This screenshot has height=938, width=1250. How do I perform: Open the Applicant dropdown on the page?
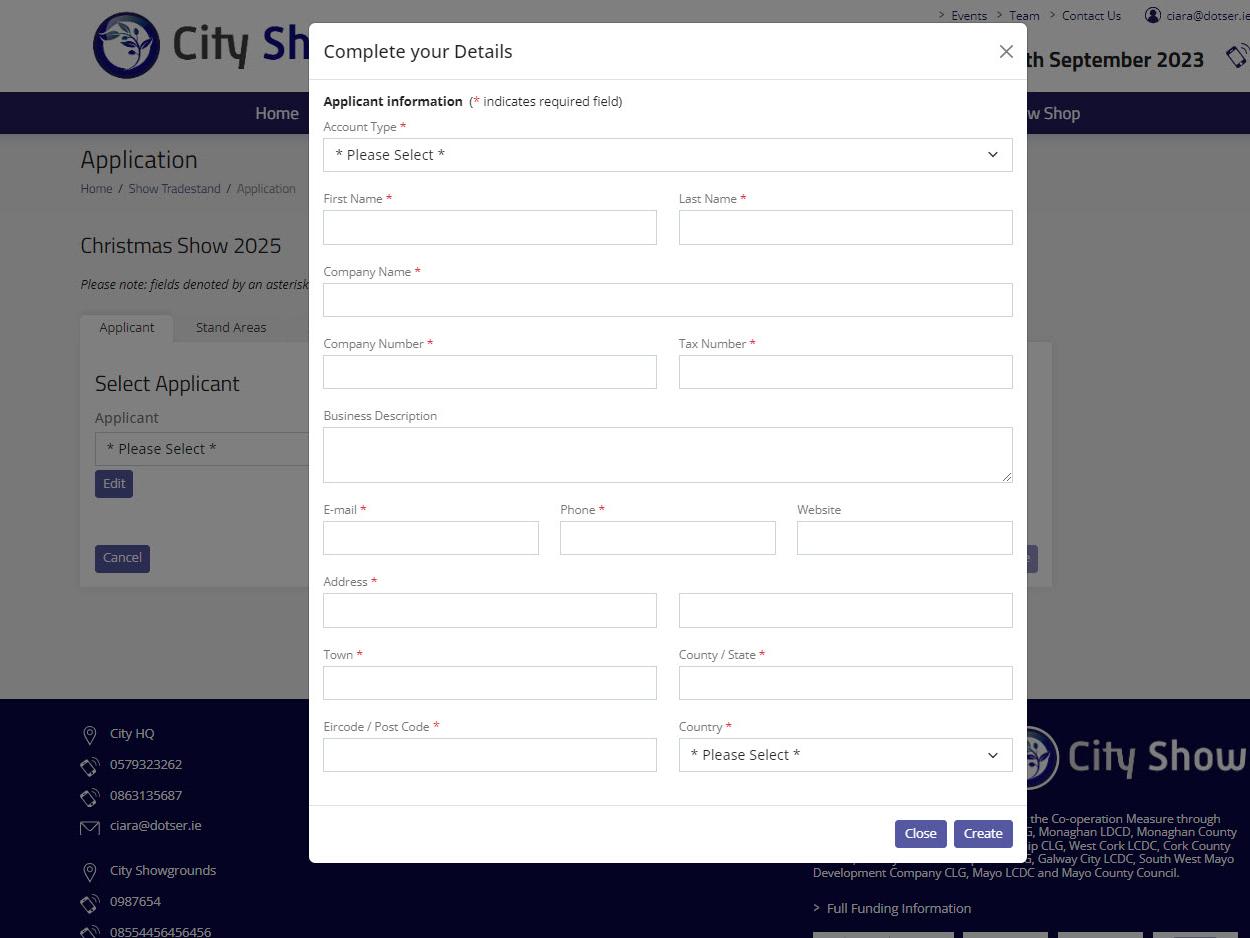tap(202, 449)
